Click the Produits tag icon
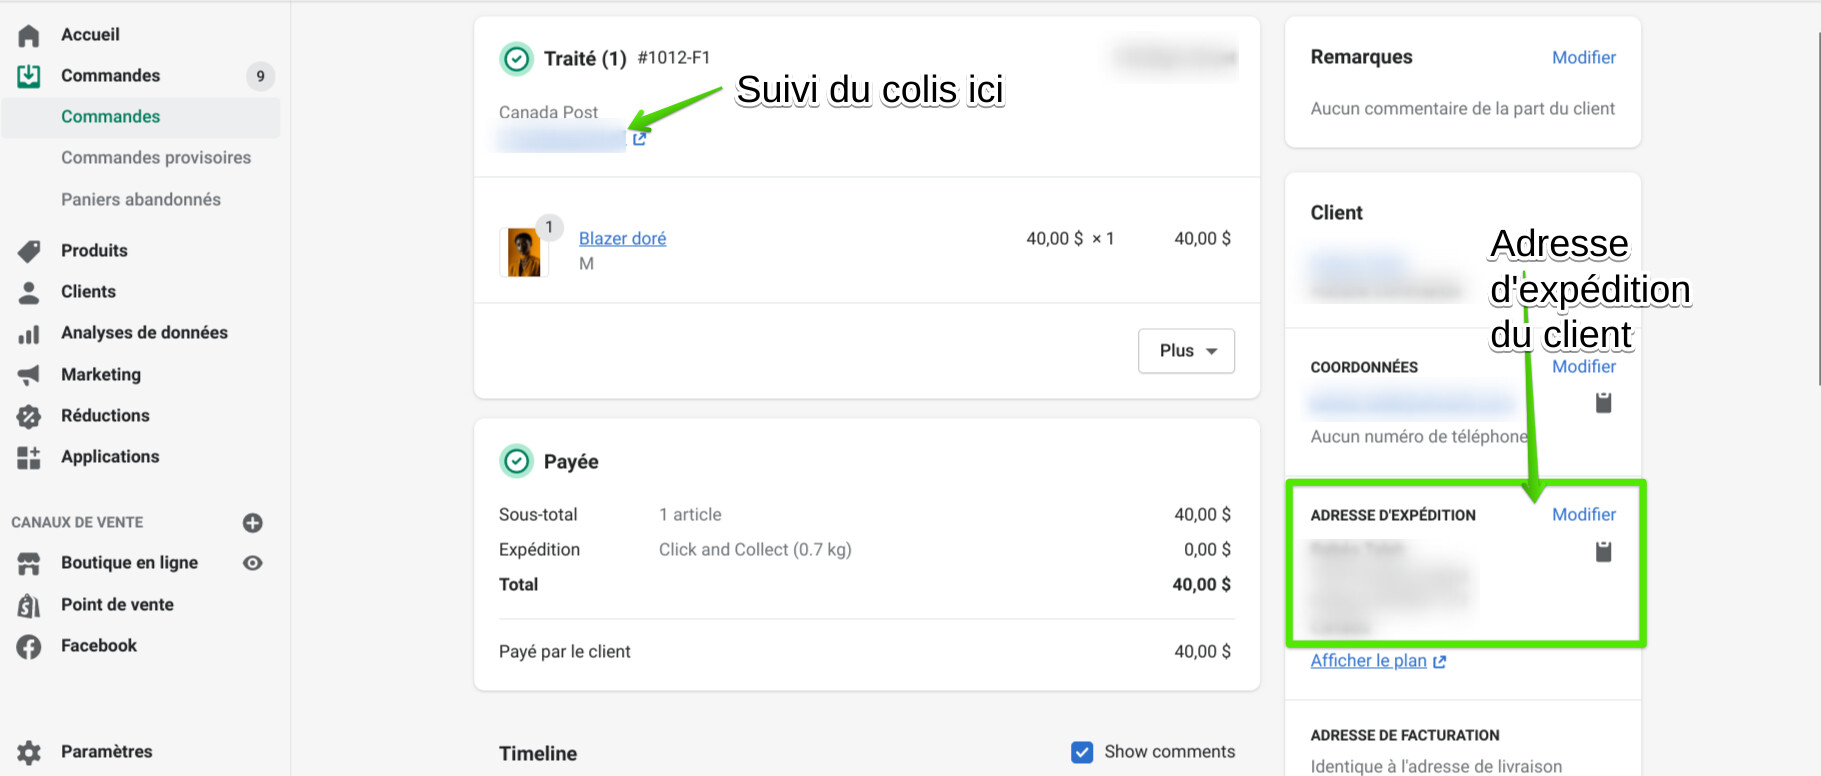1821x776 pixels. (29, 251)
